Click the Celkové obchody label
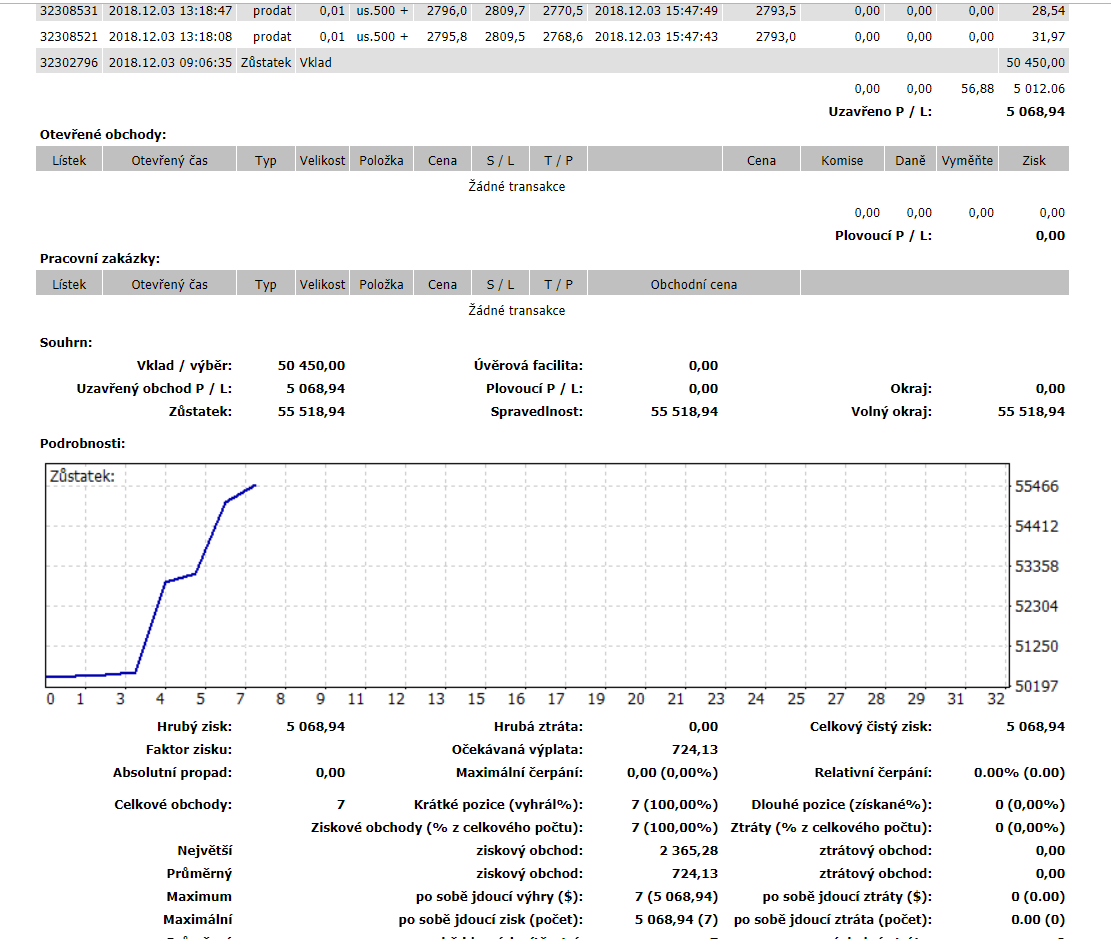This screenshot has height=939, width=1111. point(173,804)
